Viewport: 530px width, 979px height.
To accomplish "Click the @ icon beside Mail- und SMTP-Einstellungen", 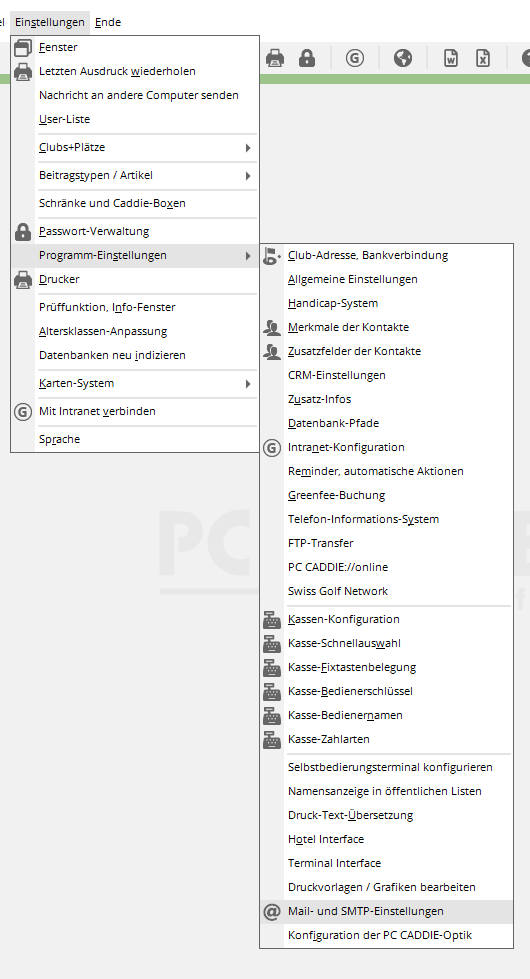I will click(x=272, y=912).
